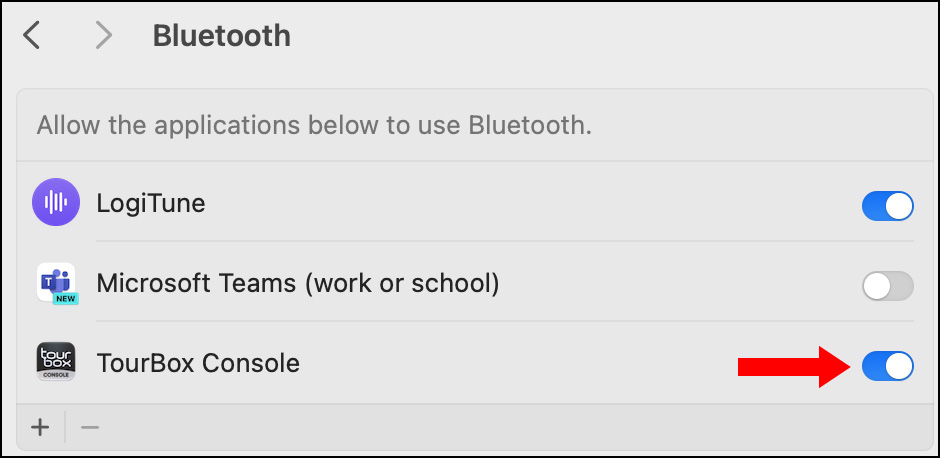Go forward using the right chevron

coord(103,36)
